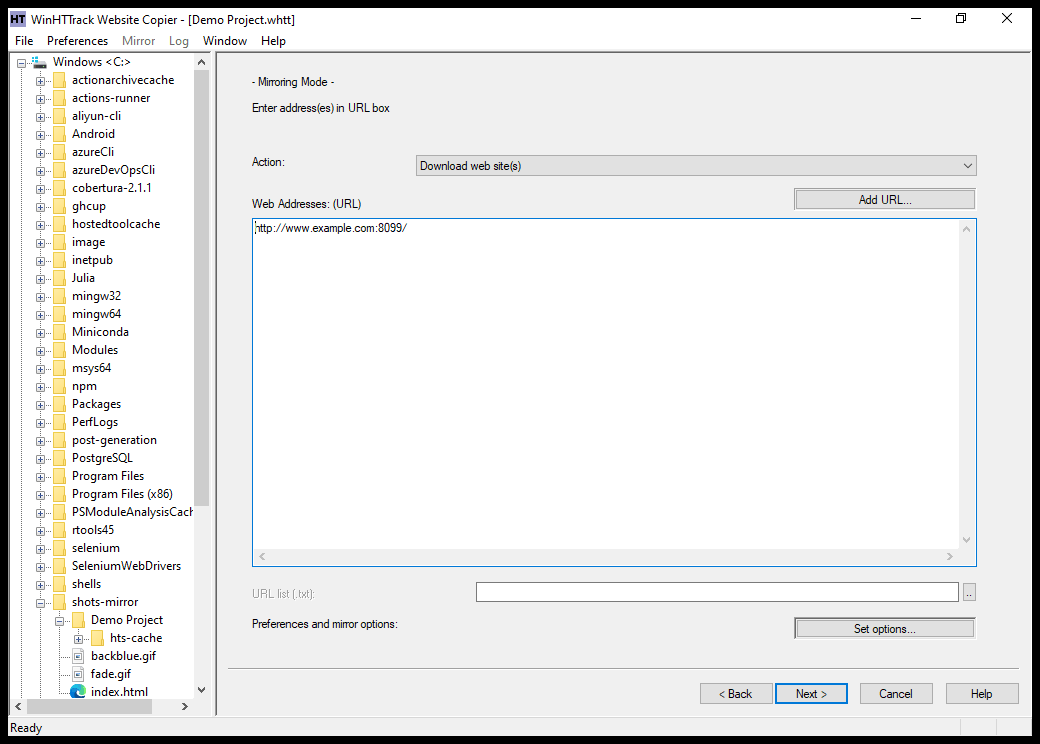Click the mingw64 folder icon
This screenshot has height=744, width=1040.
point(60,314)
